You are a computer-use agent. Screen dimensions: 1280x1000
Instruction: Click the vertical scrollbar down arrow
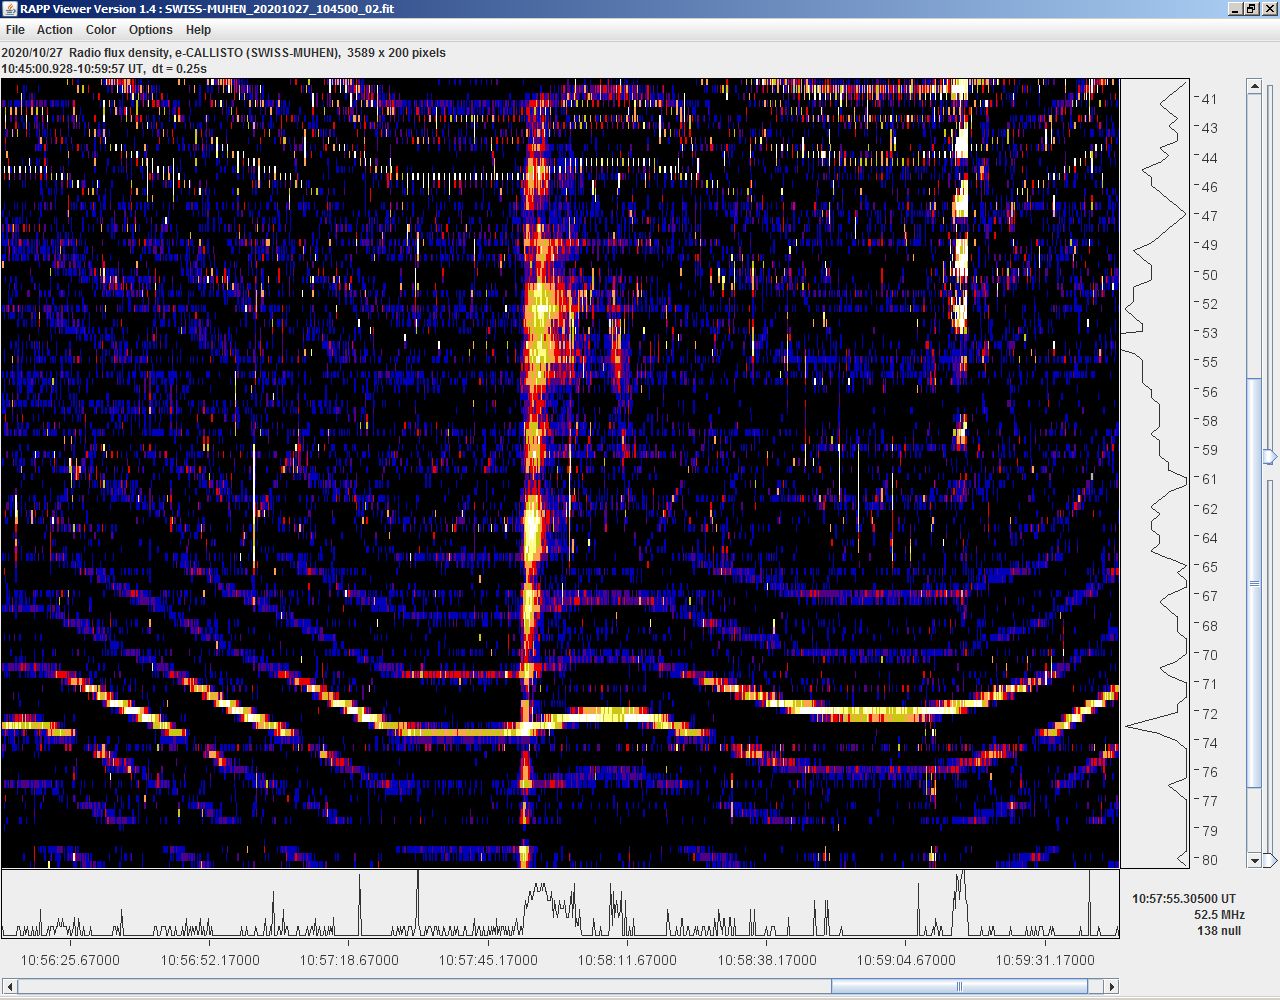(x=1255, y=860)
